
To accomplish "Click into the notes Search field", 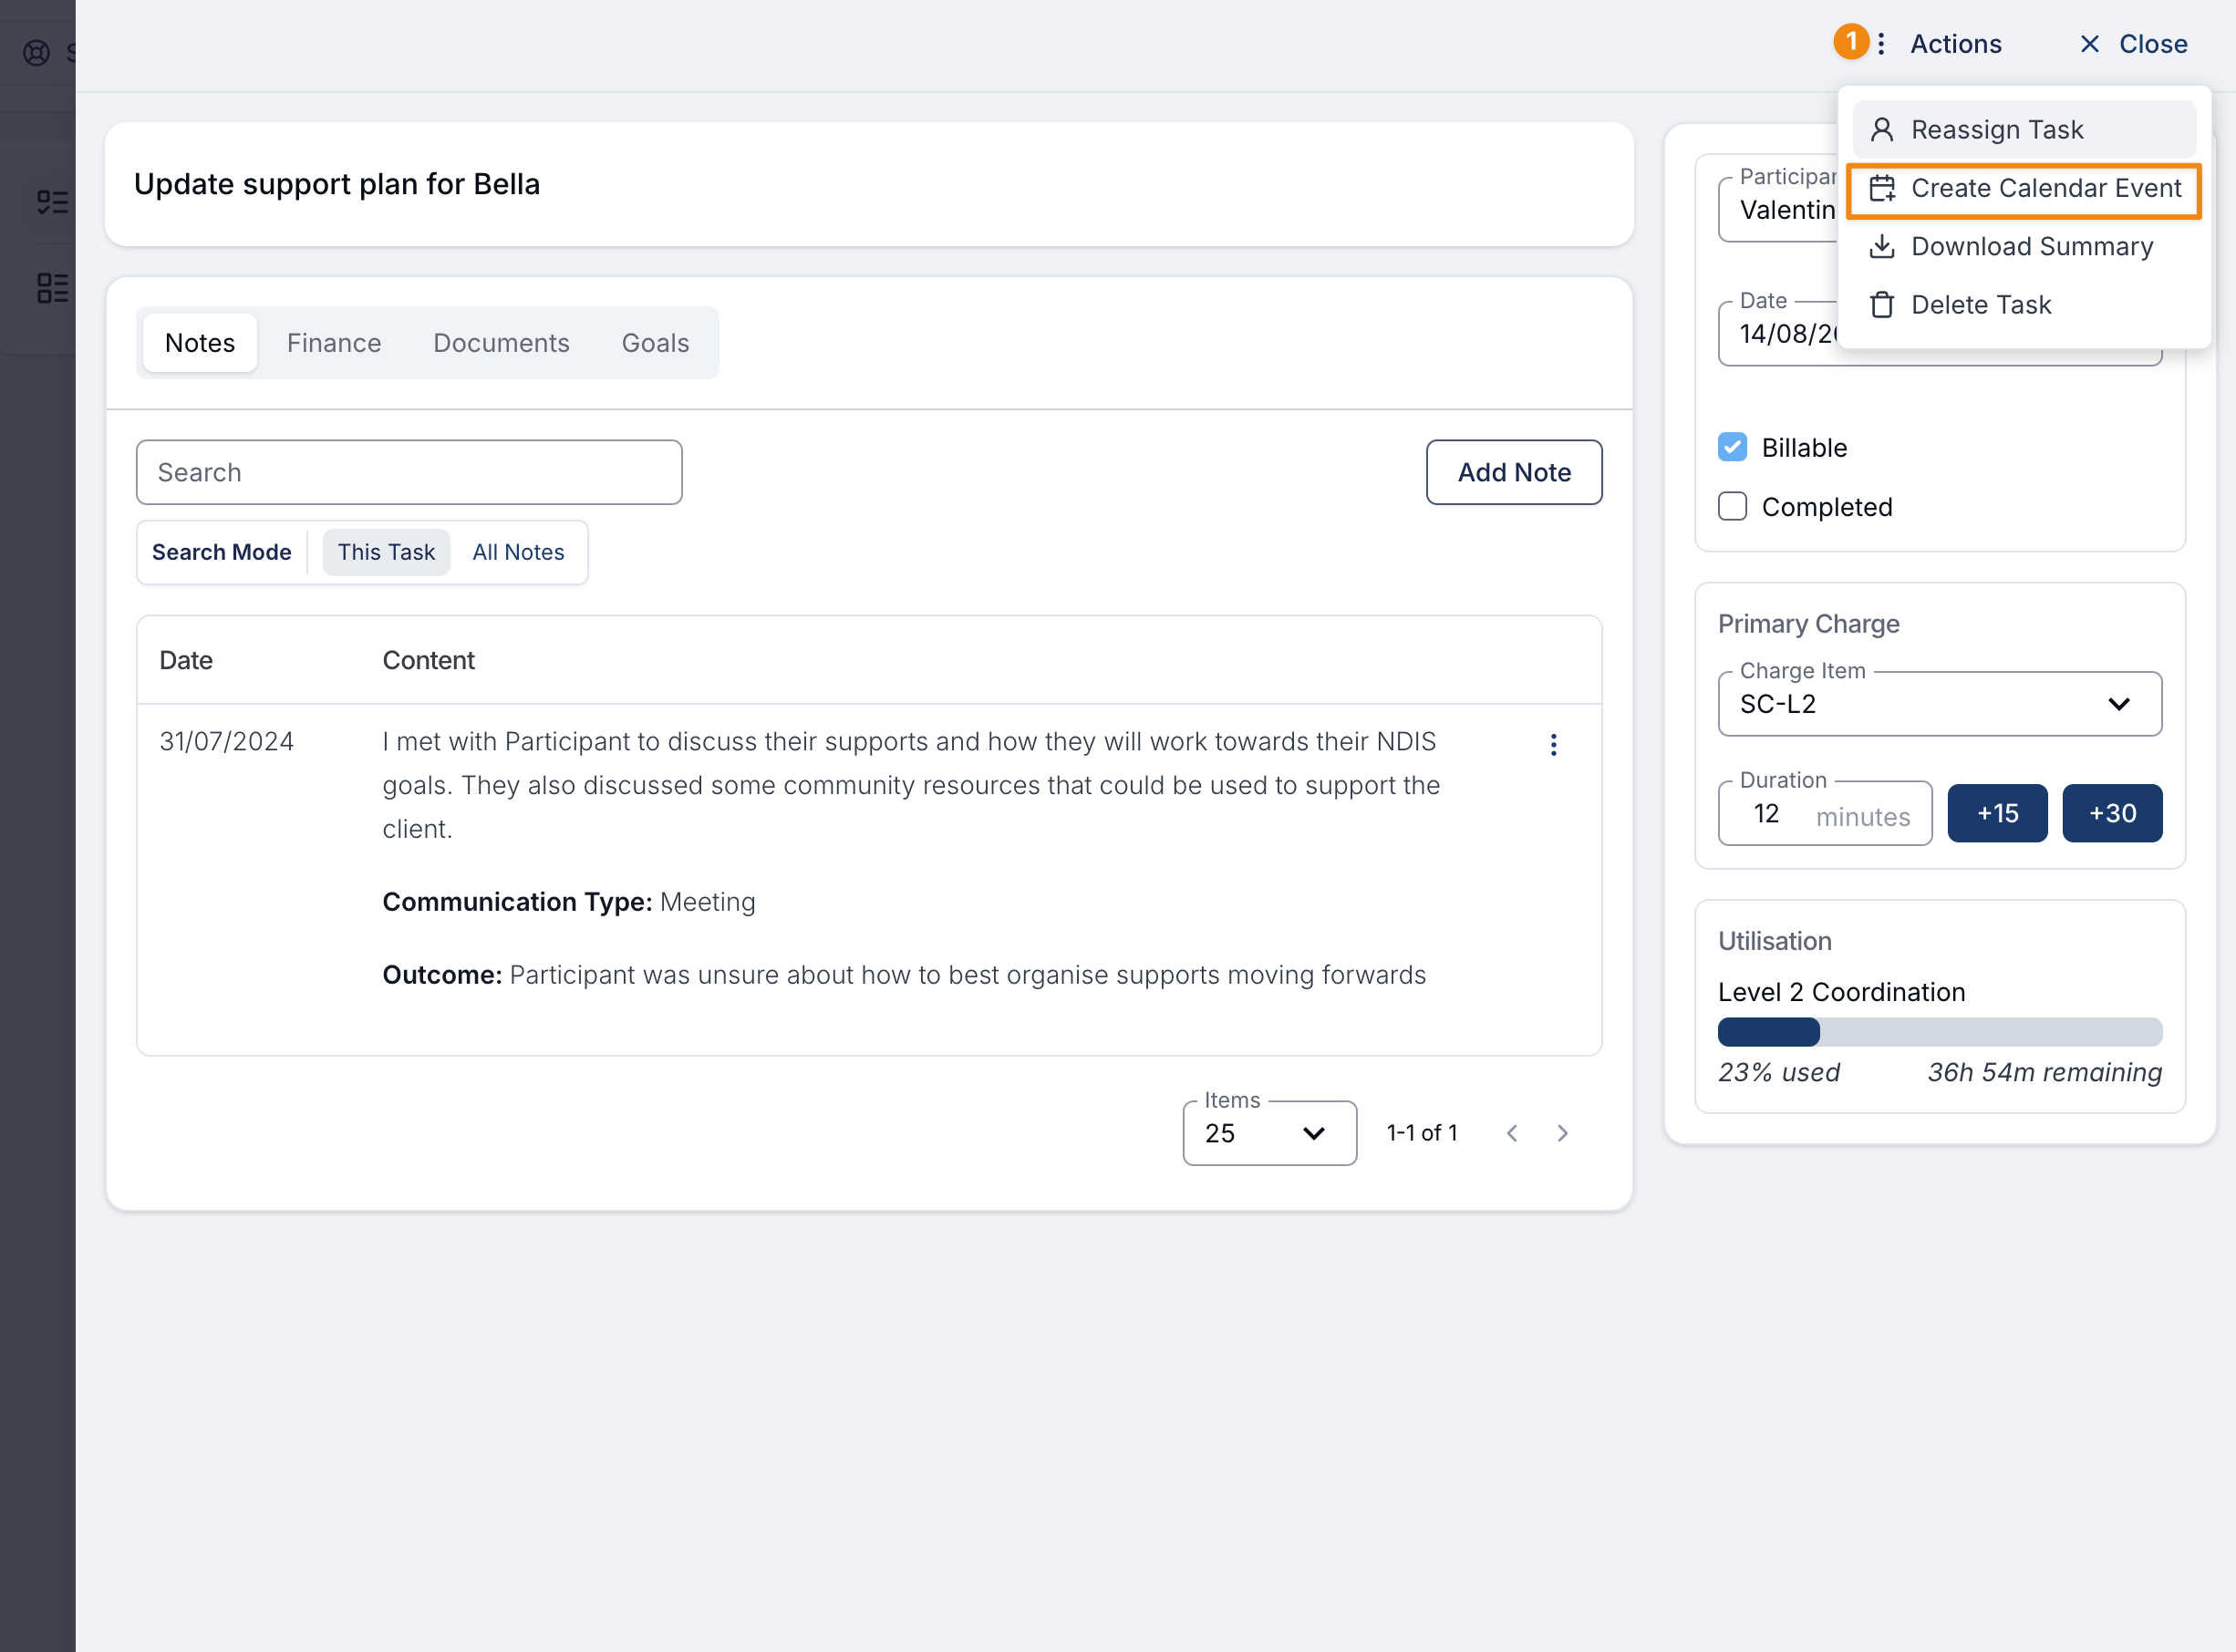I will point(409,472).
